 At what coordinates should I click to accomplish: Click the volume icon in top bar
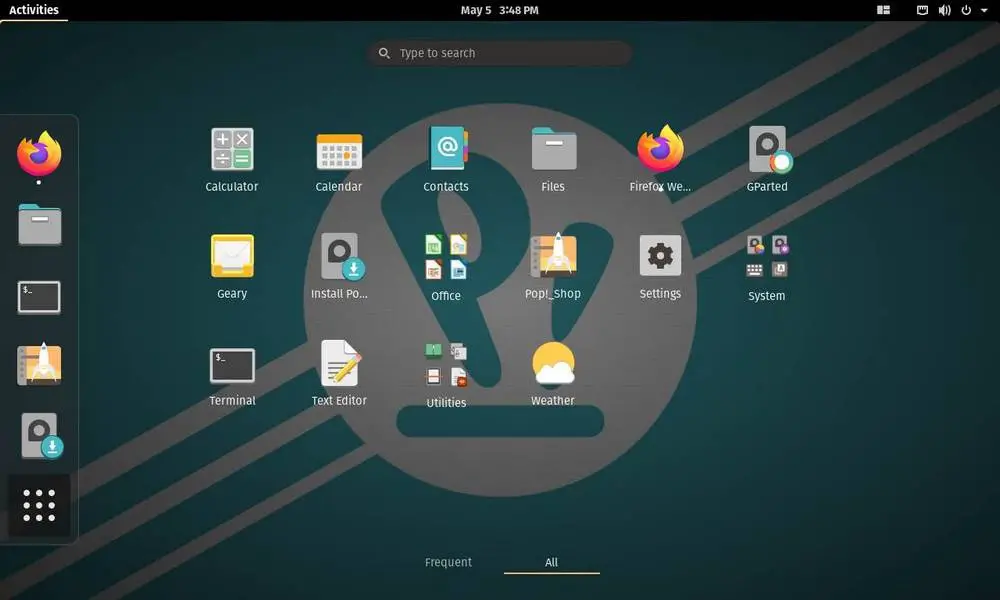point(945,10)
